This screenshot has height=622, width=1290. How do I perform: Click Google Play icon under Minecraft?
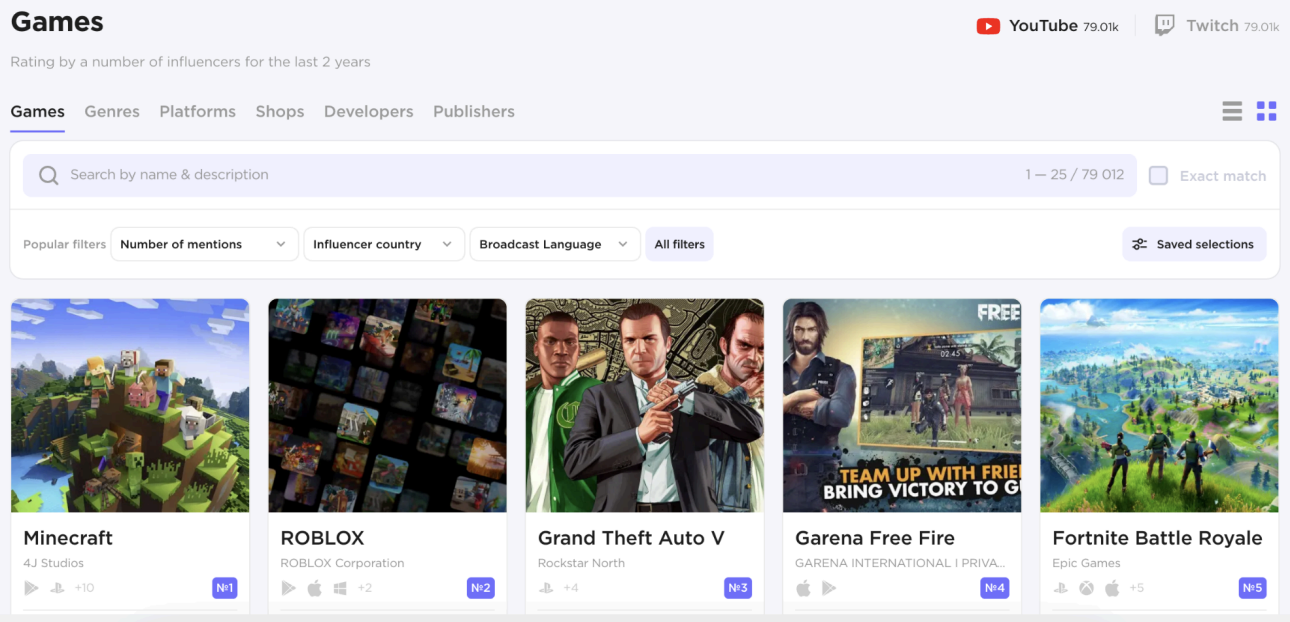tap(32, 588)
